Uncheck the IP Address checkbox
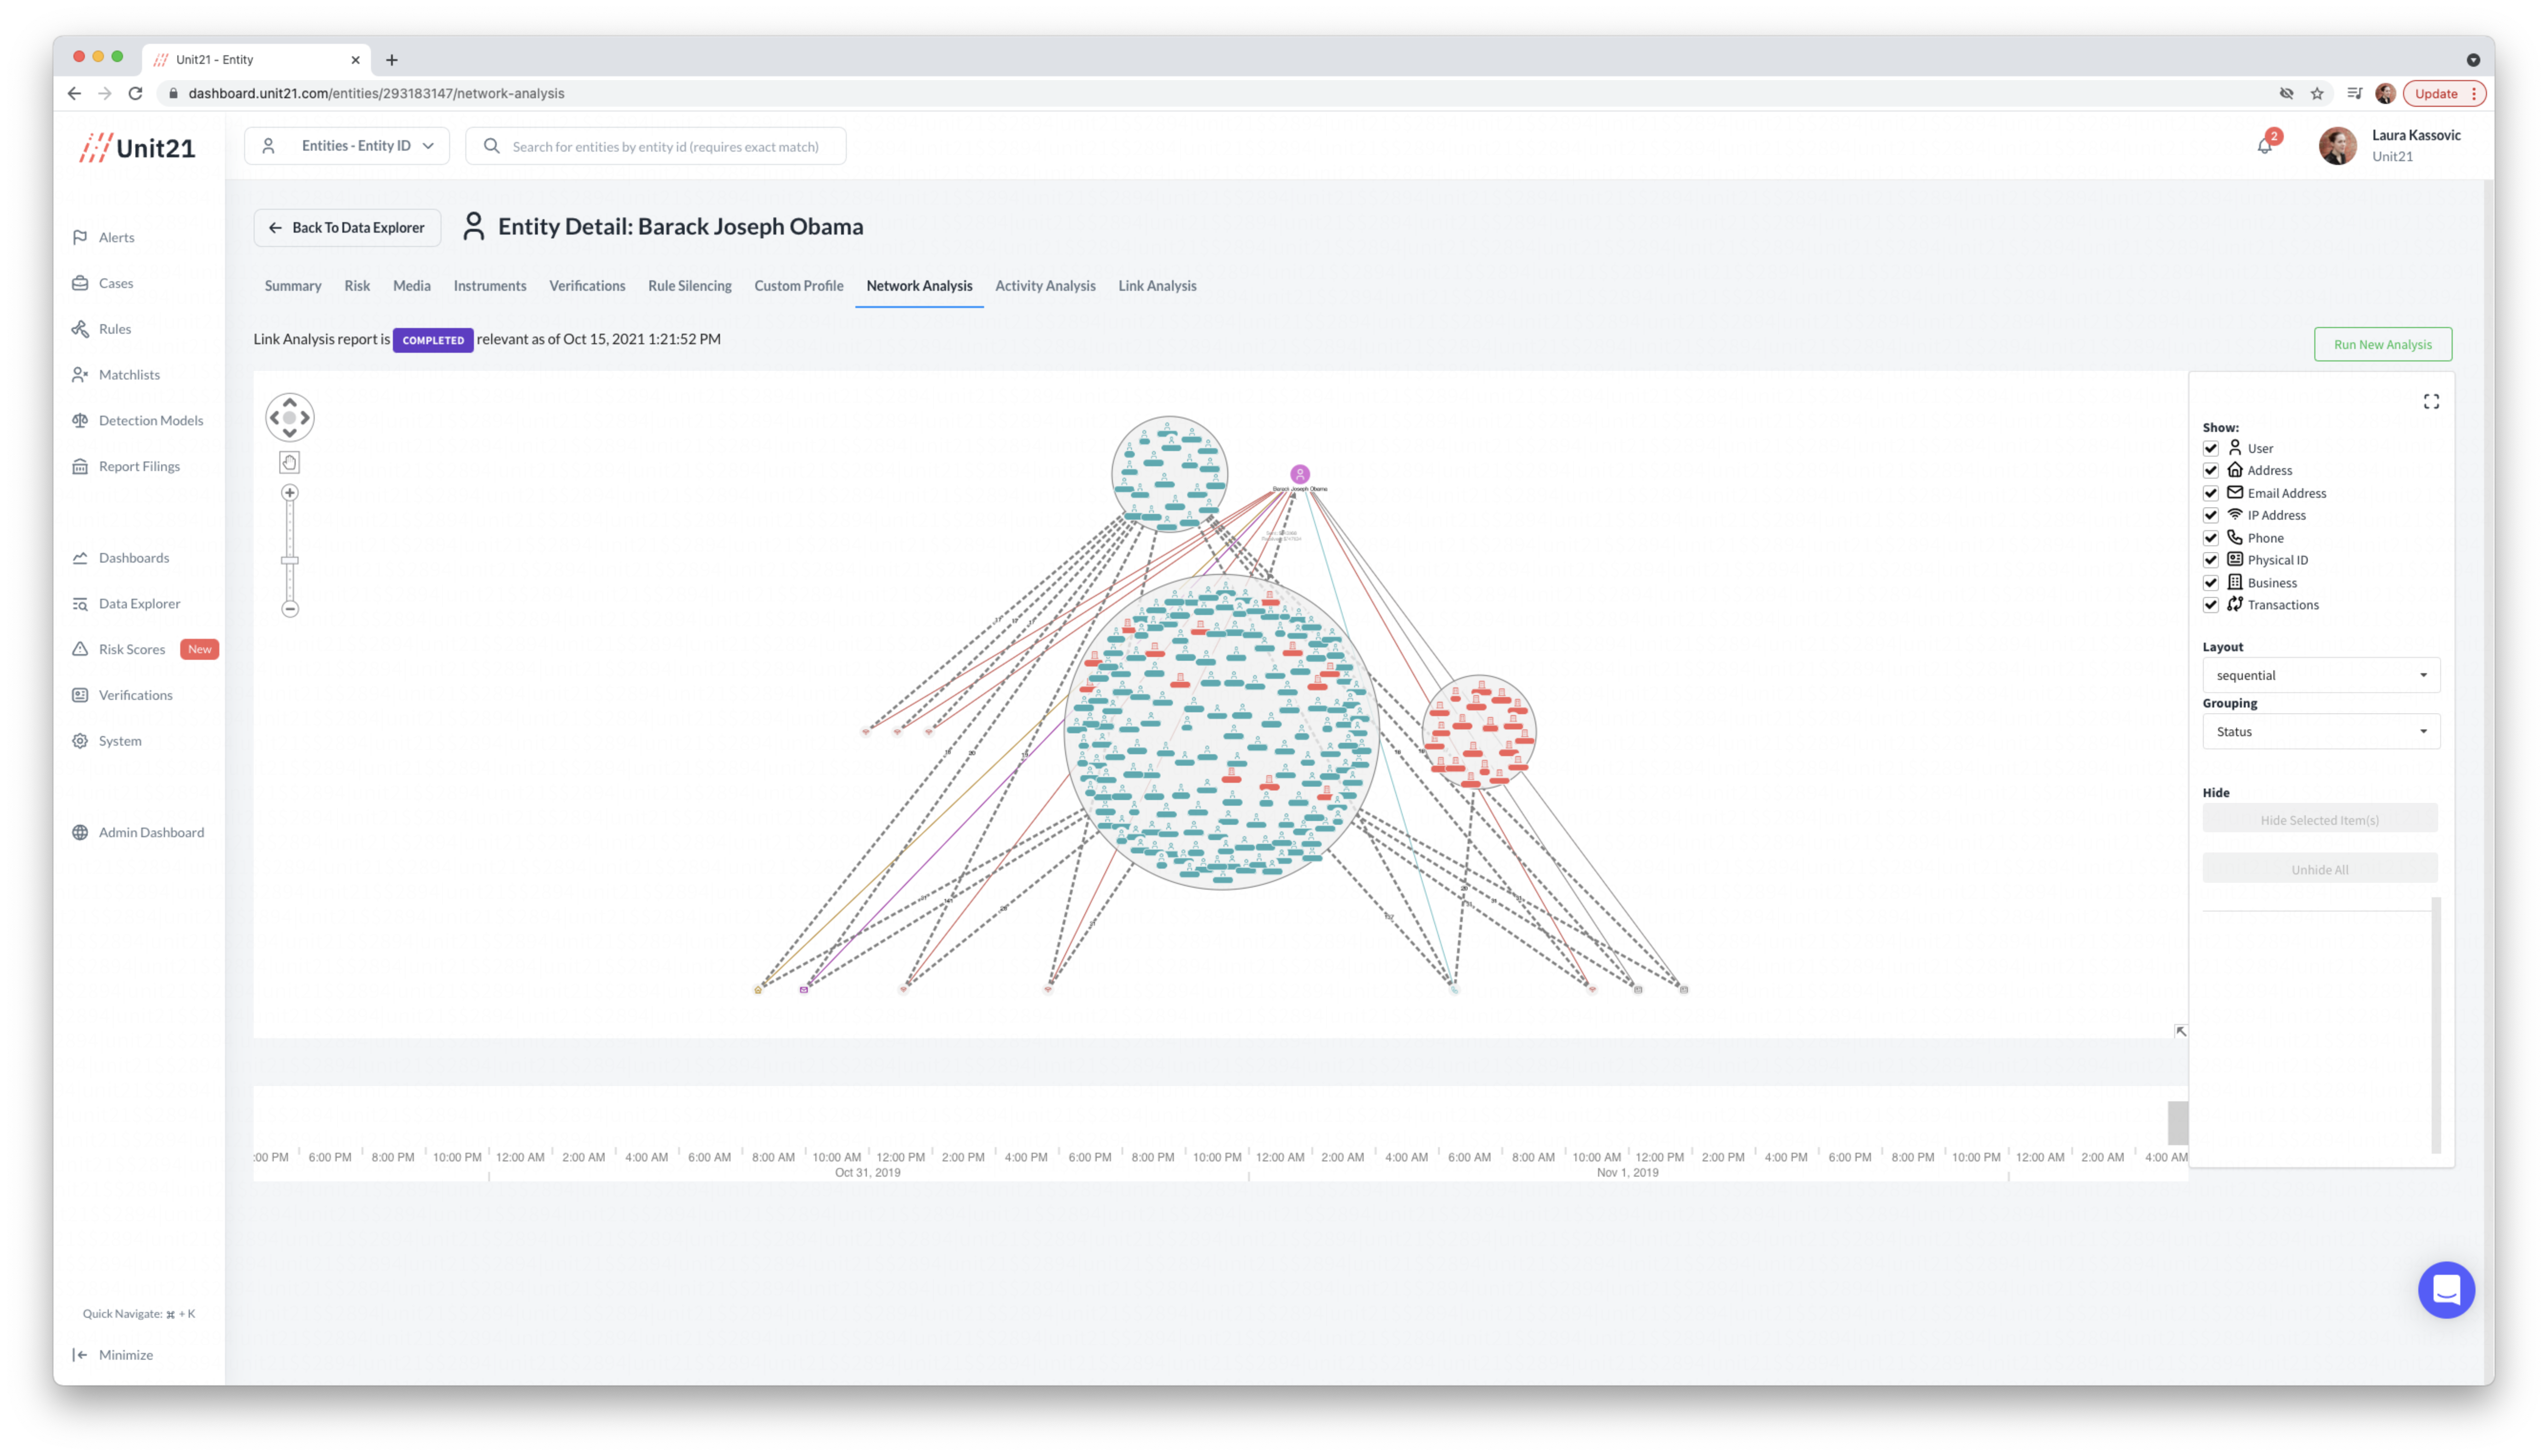Viewport: 2548px width, 1456px height. point(2211,515)
